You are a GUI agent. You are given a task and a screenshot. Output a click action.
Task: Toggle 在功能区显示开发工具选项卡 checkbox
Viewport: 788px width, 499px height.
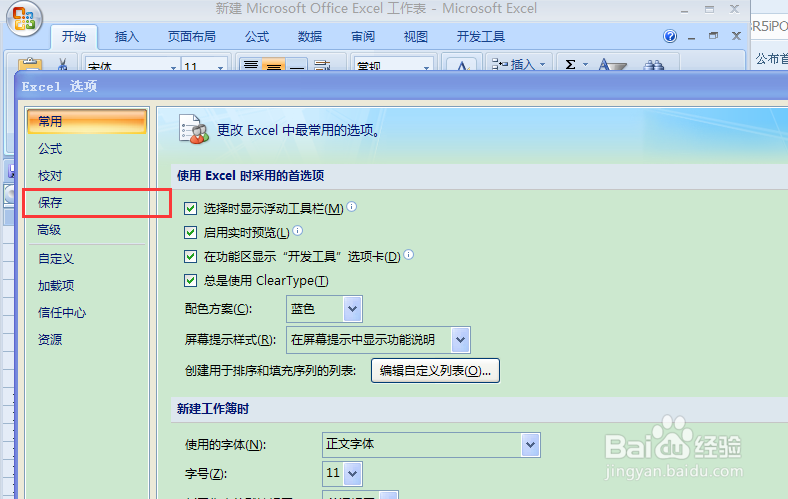[x=190, y=256]
